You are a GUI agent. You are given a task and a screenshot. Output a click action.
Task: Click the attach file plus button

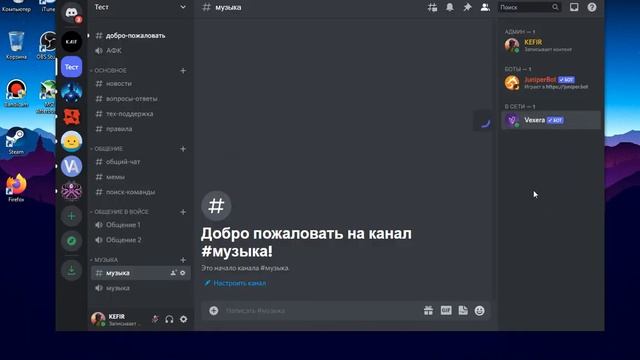click(x=213, y=311)
